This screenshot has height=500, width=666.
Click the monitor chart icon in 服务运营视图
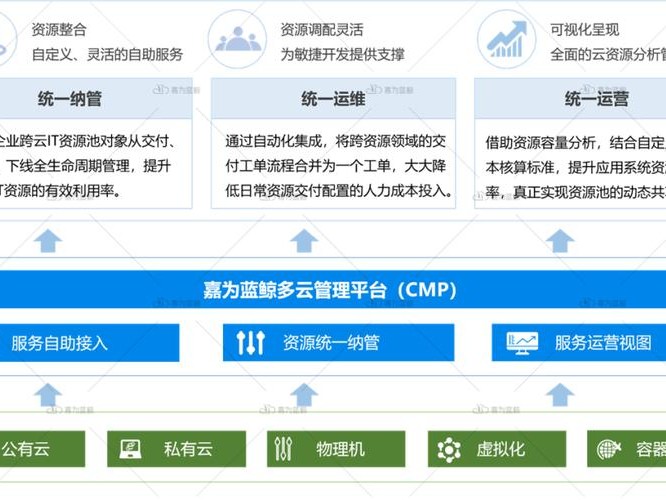click(x=522, y=343)
